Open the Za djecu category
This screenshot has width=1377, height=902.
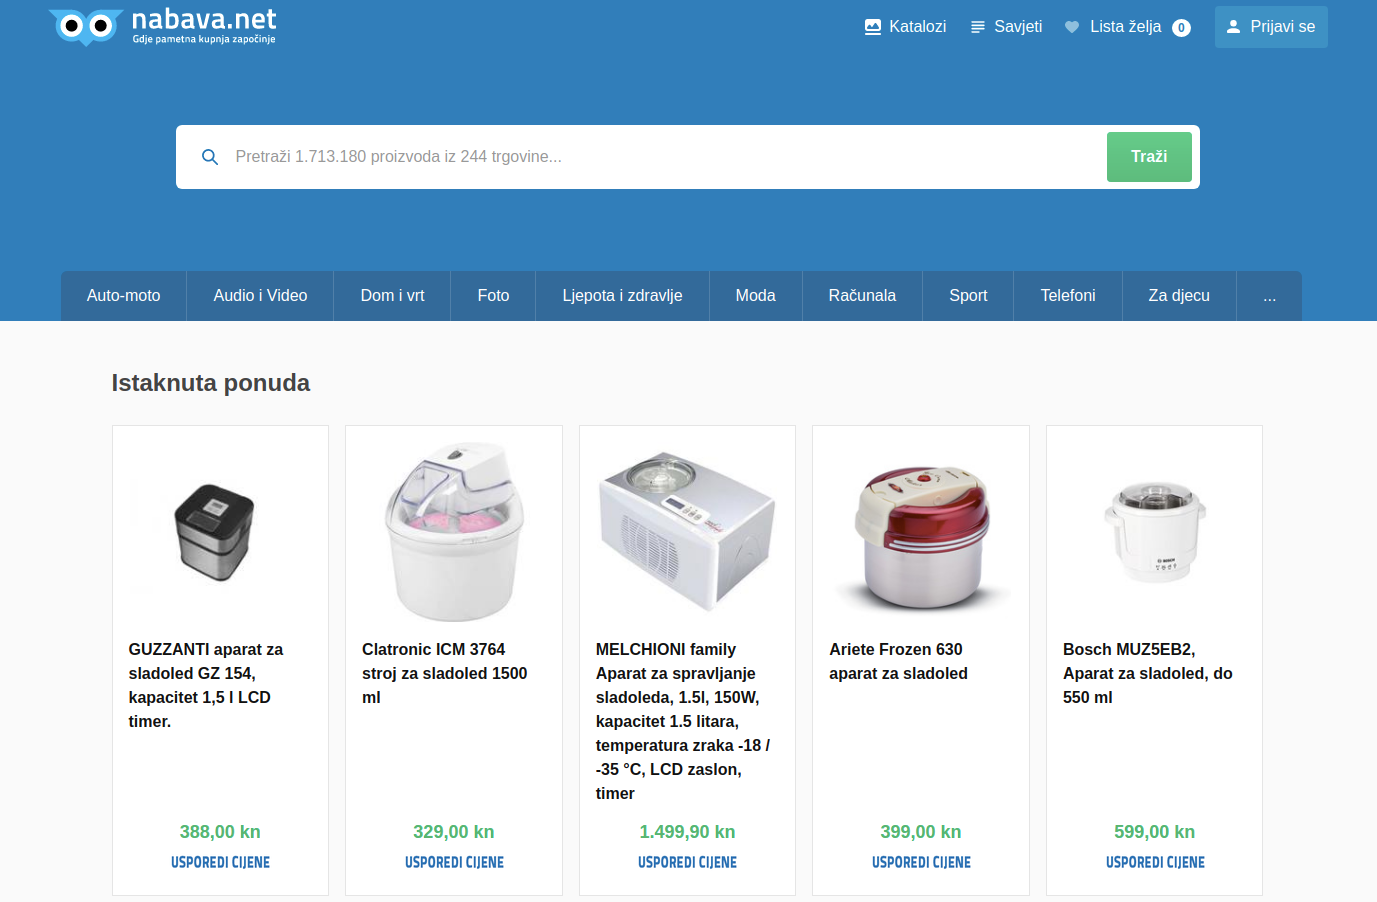point(1179,296)
